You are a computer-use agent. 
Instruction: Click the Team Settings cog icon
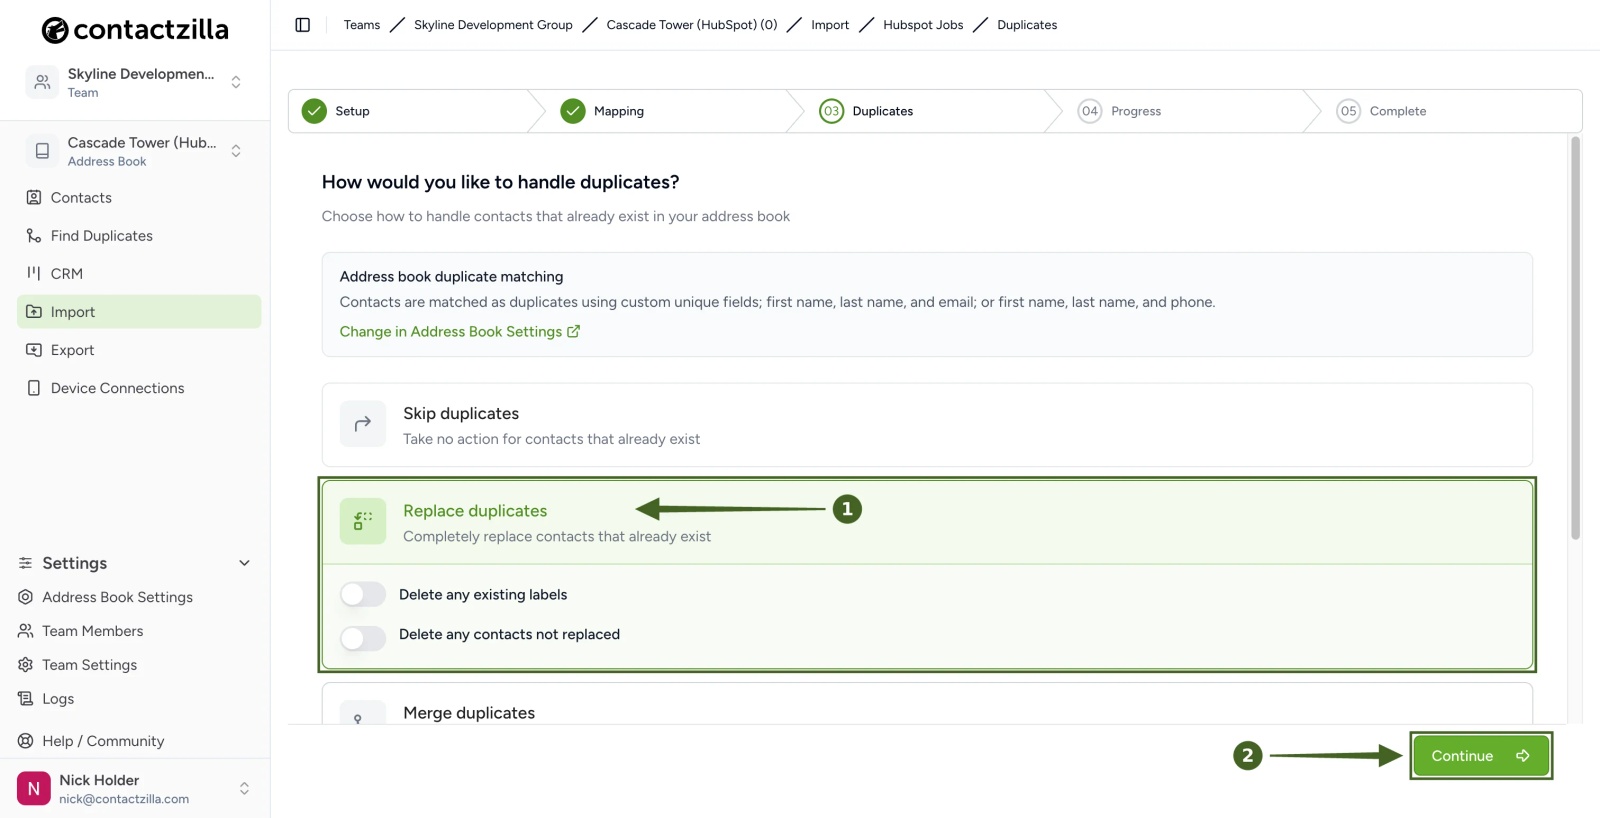pos(26,665)
